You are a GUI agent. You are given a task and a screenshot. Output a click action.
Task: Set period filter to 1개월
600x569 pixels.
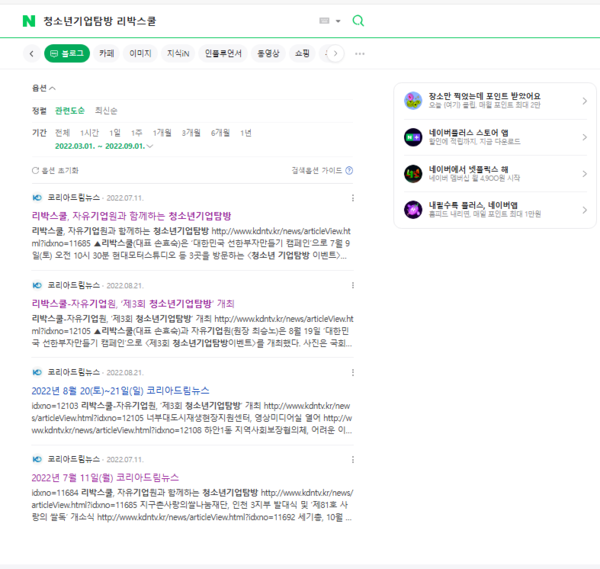tap(162, 133)
